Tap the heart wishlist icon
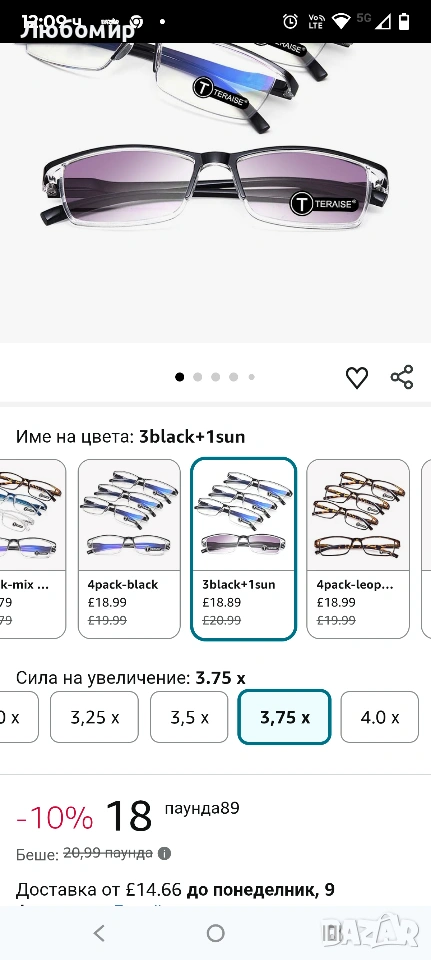The height and width of the screenshot is (960, 431). (x=357, y=378)
